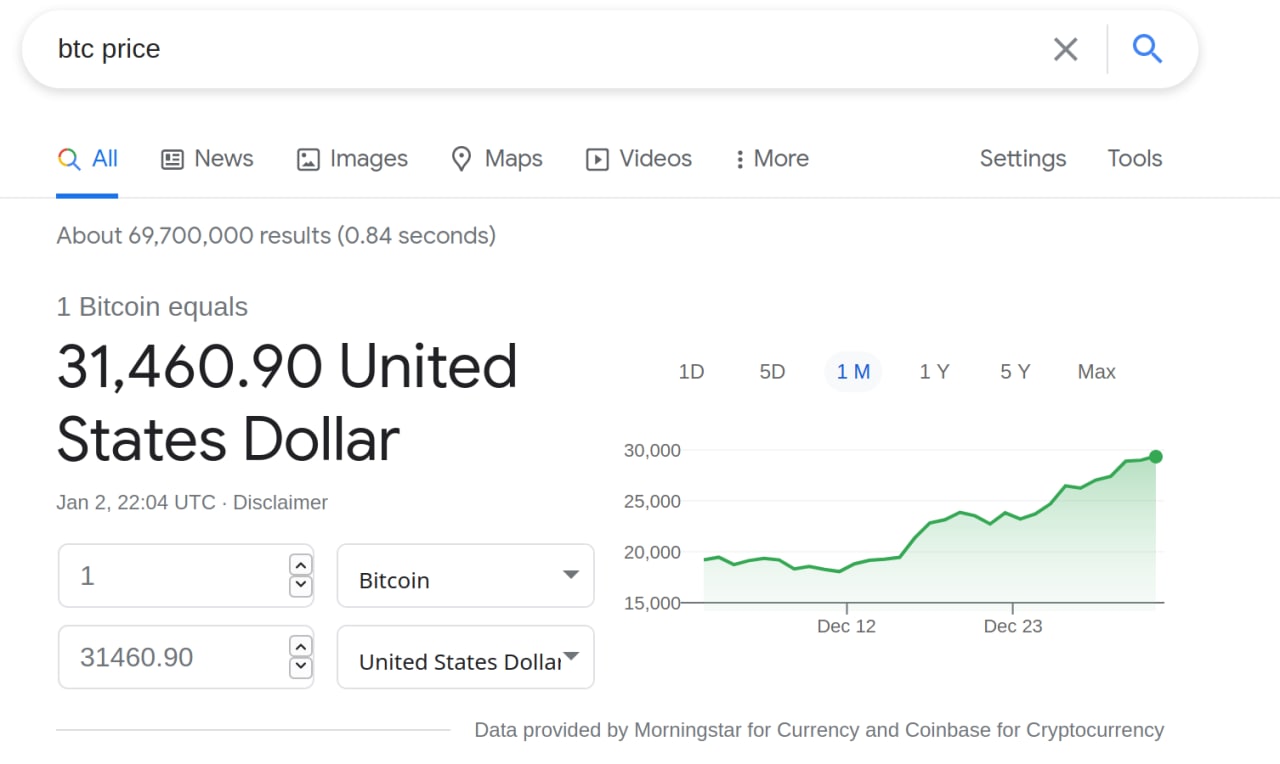Go to Videos results tab

pos(638,159)
